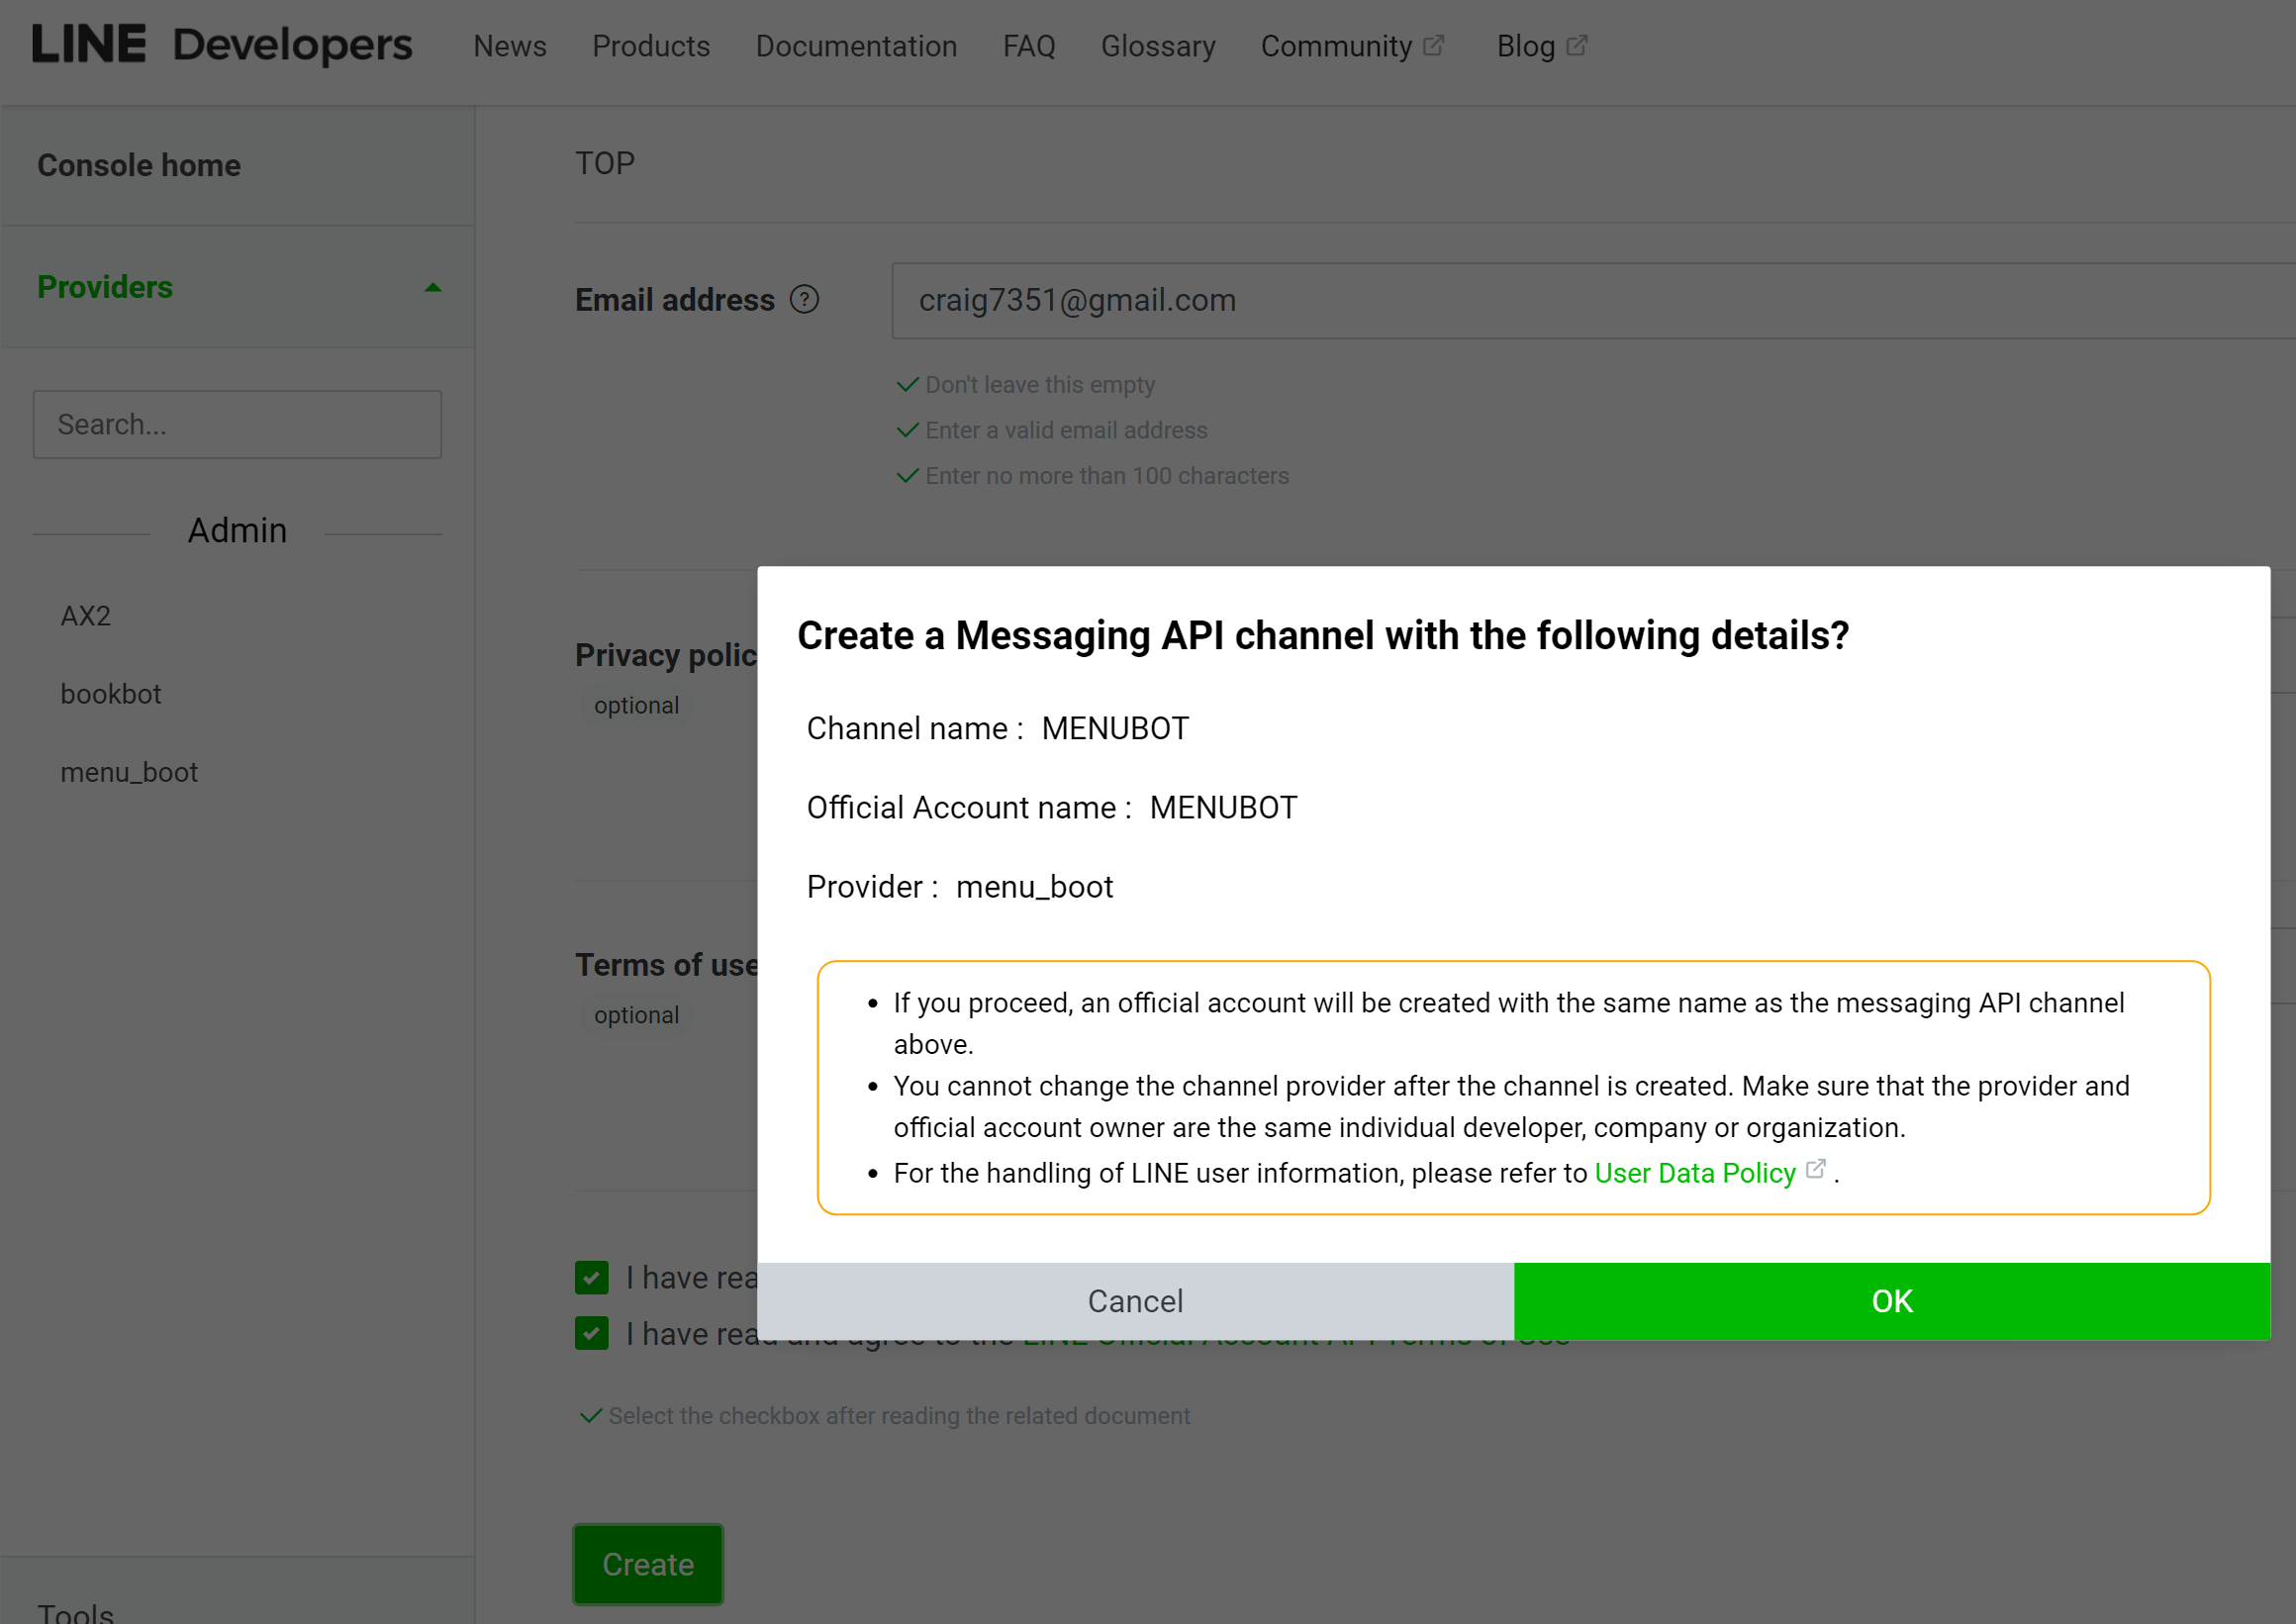The height and width of the screenshot is (1624, 2296).
Task: Open the News menu item
Action: tap(509, 46)
